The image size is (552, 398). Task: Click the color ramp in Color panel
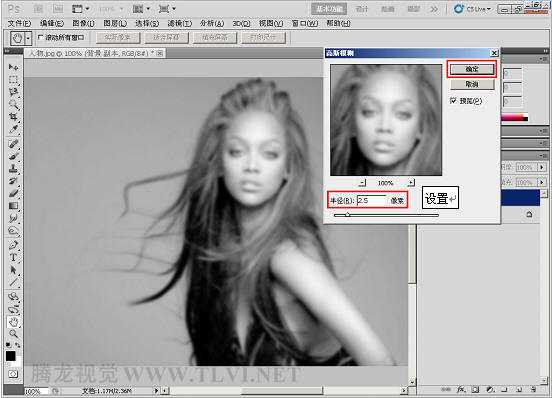(515, 118)
